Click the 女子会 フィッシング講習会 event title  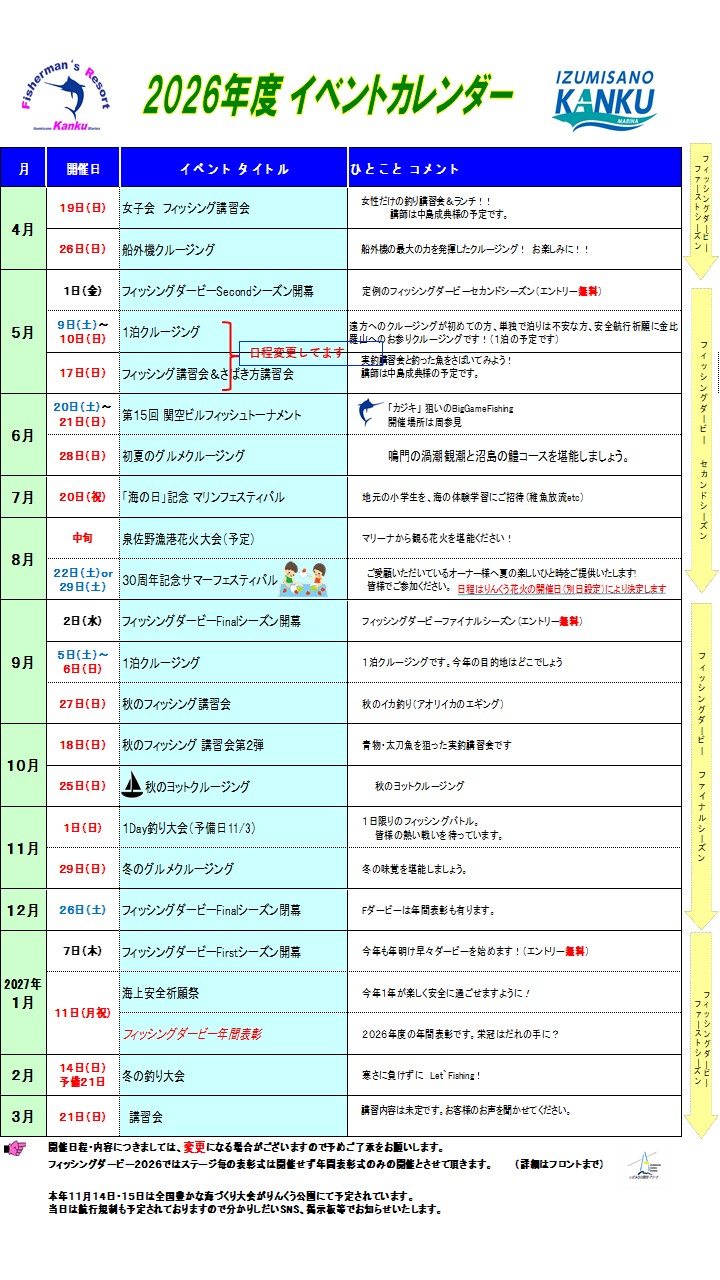186,208
